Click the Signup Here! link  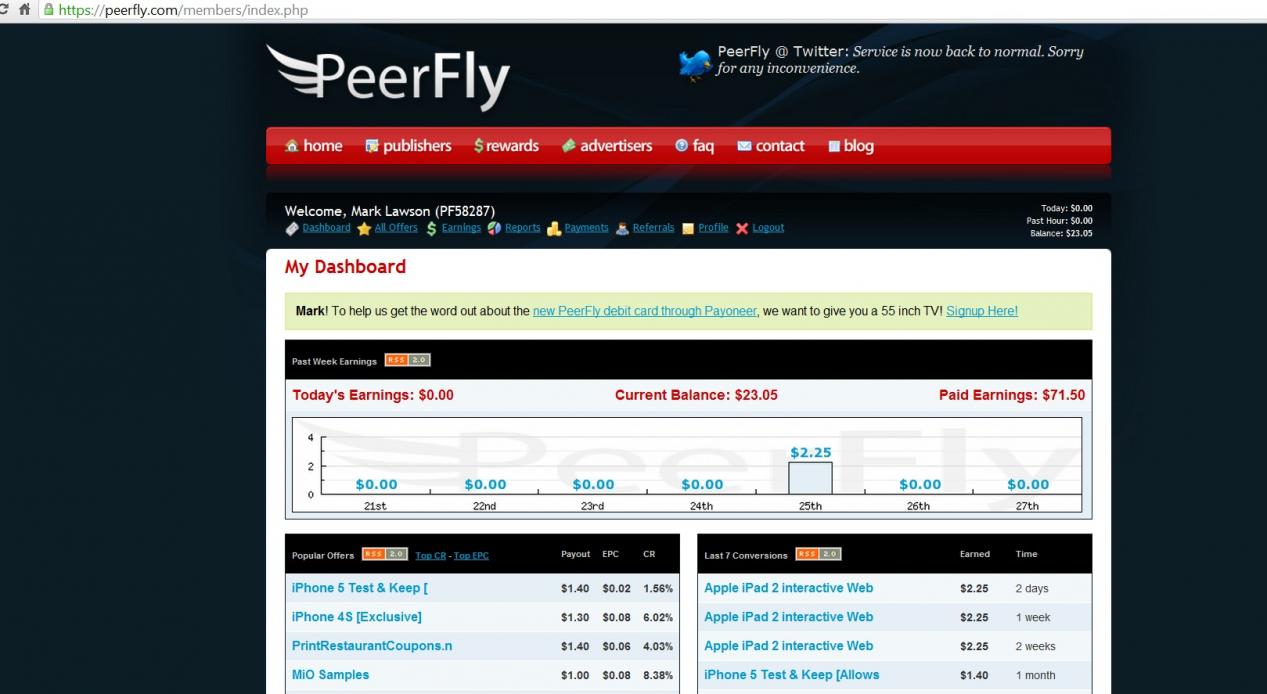(982, 311)
